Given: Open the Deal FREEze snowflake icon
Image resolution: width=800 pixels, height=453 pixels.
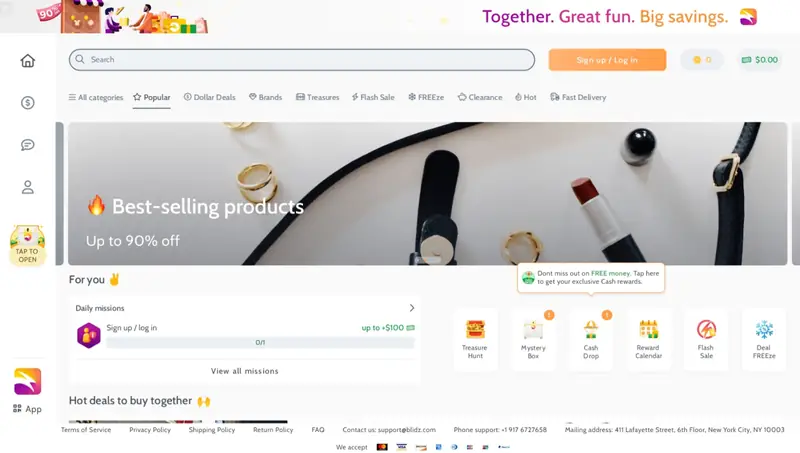Looking at the screenshot, I should (764, 329).
